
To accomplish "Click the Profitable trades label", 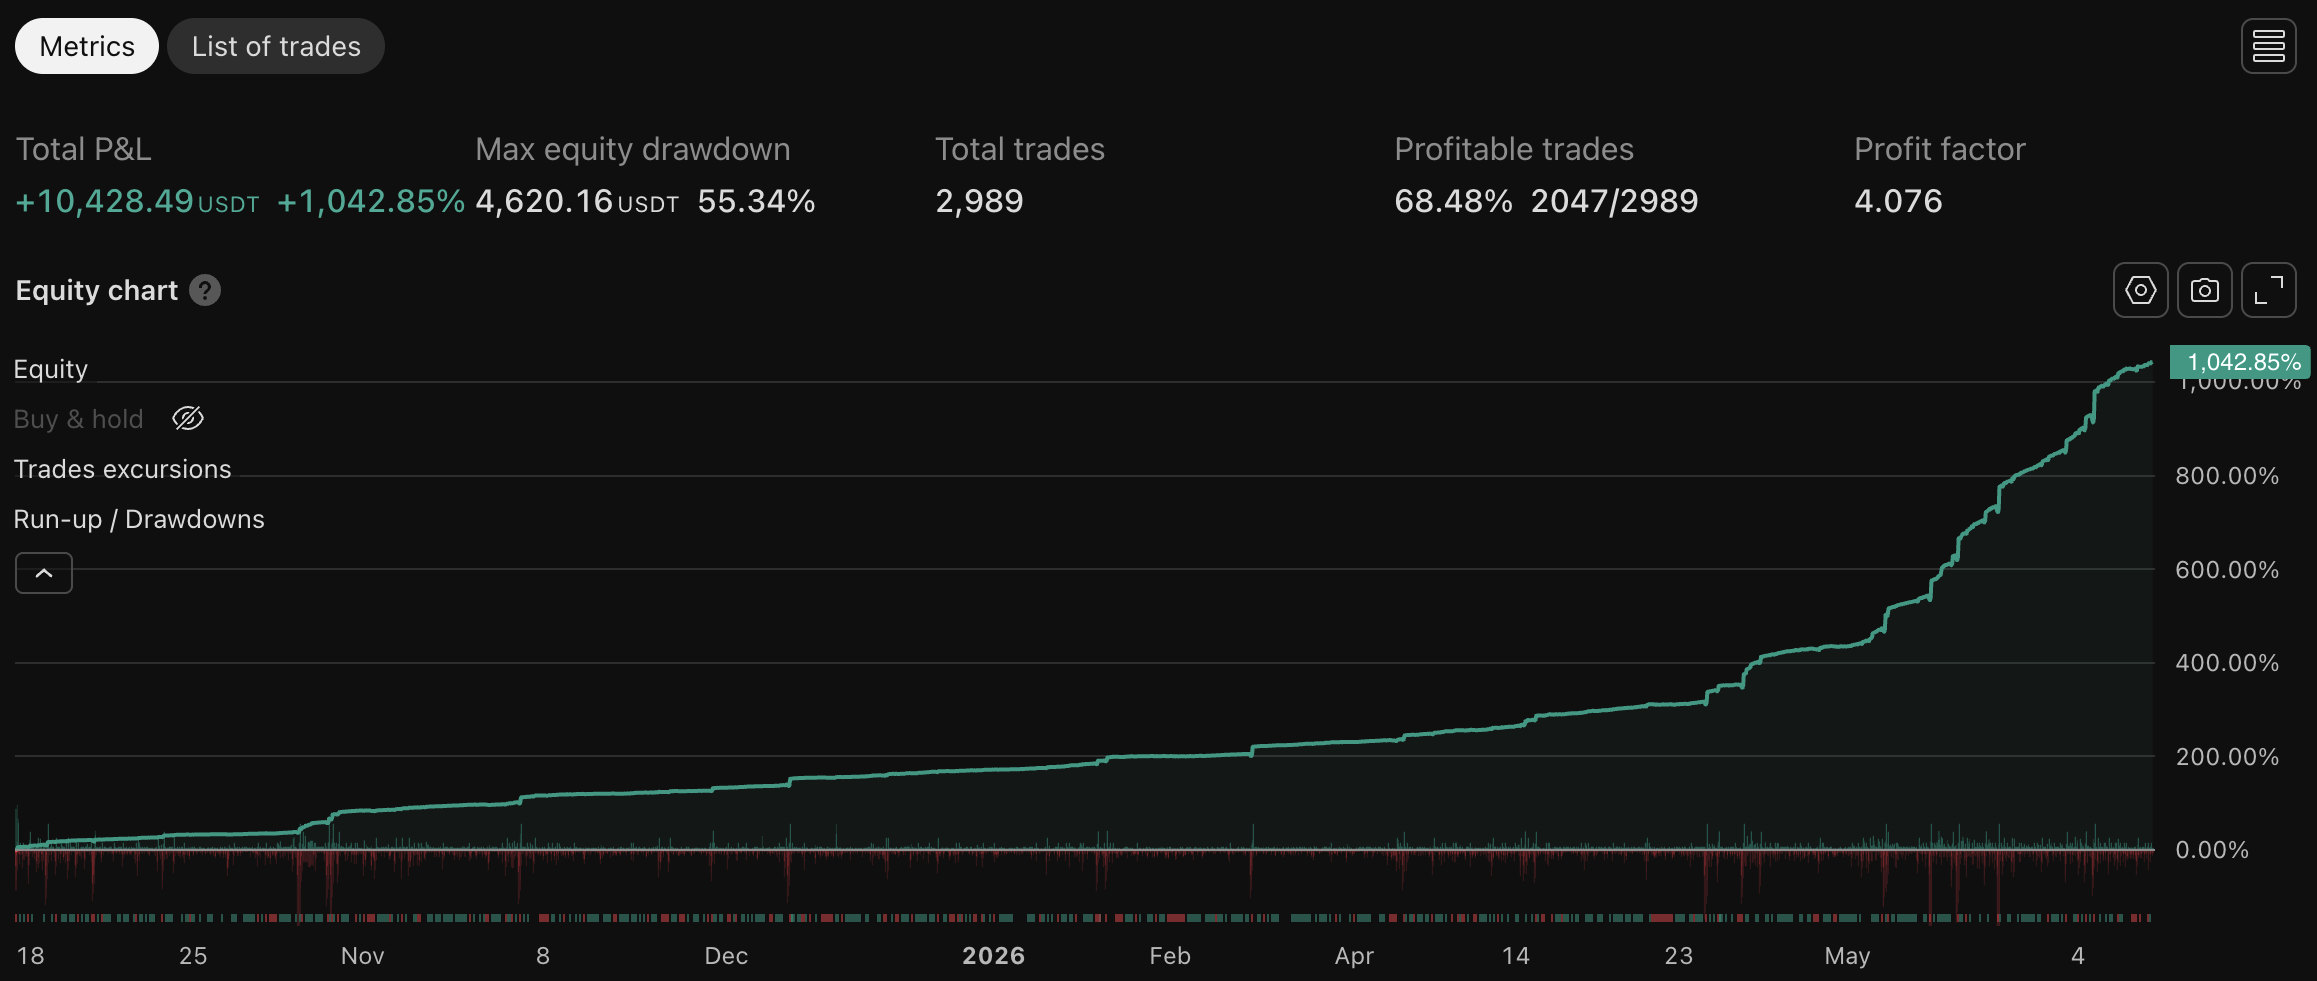I will pos(1514,149).
